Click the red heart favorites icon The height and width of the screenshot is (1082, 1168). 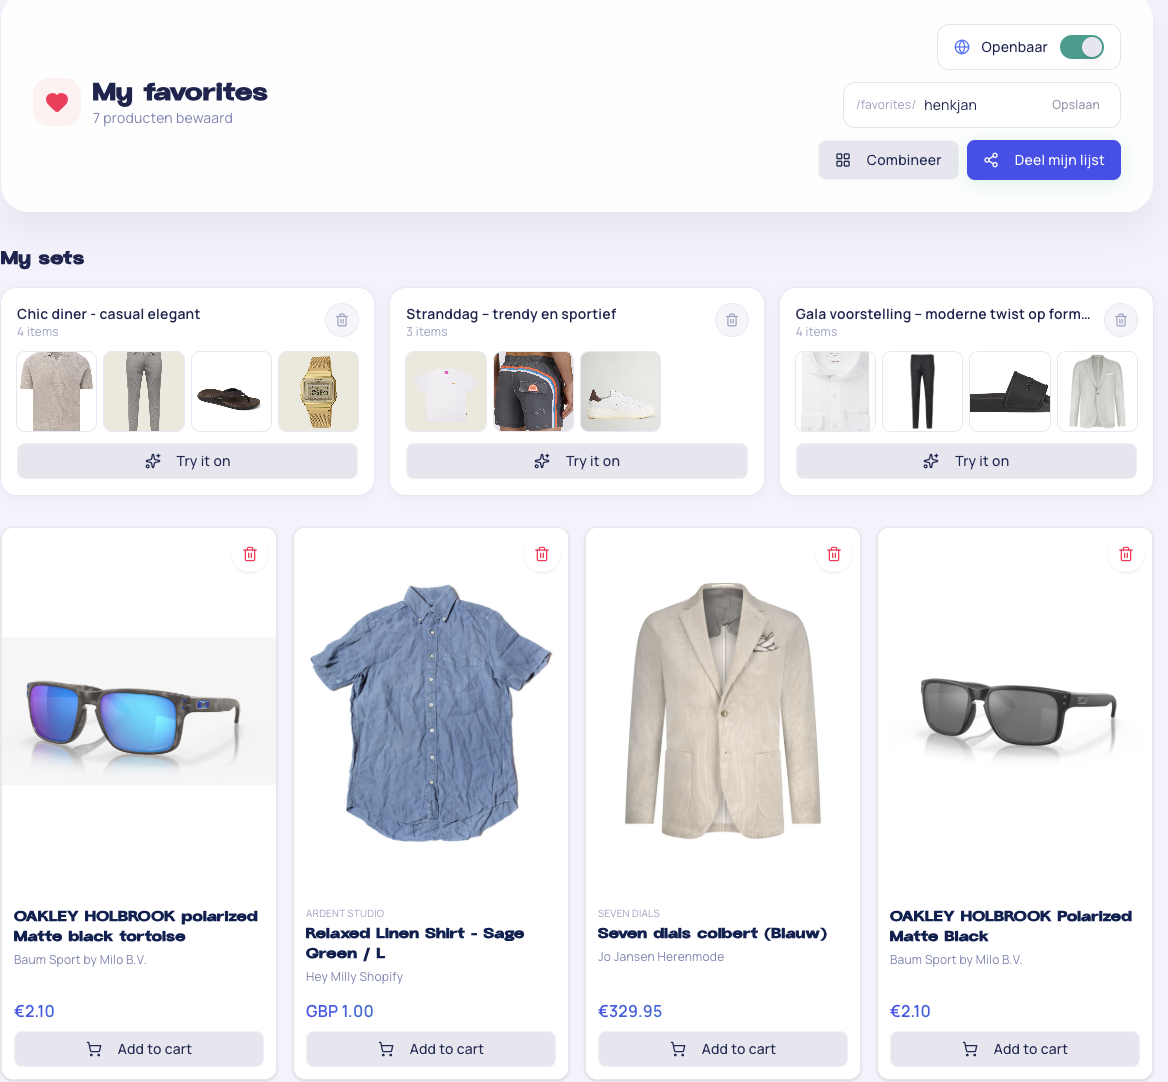click(x=57, y=102)
